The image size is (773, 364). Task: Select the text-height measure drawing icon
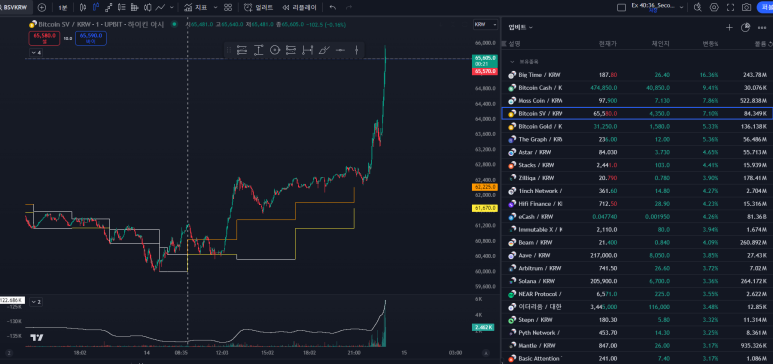tap(258, 49)
